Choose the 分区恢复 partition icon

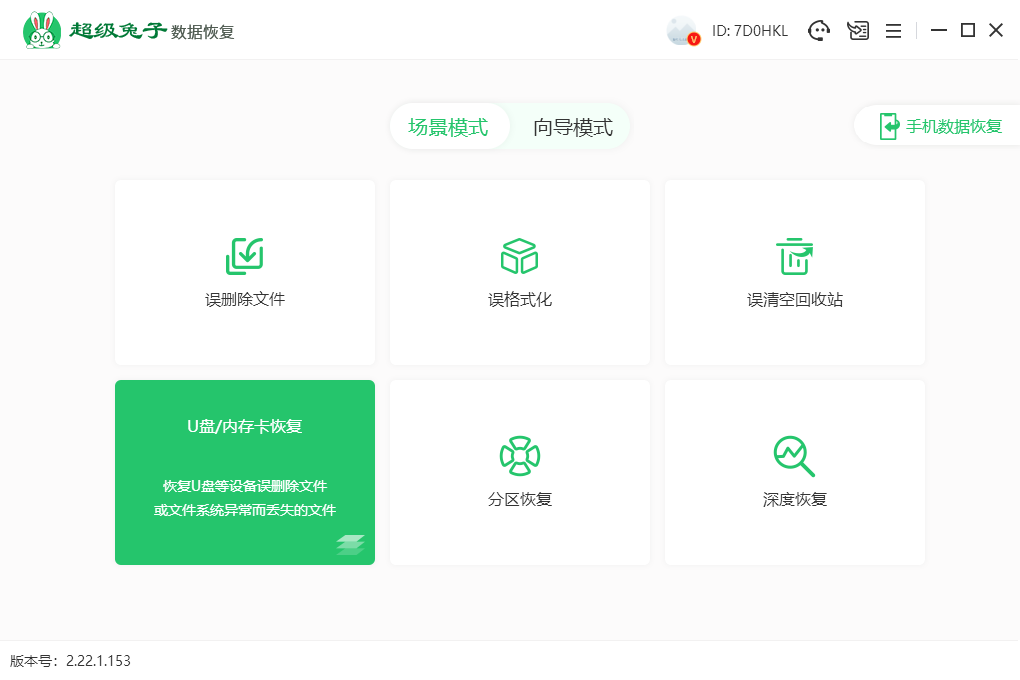(519, 456)
